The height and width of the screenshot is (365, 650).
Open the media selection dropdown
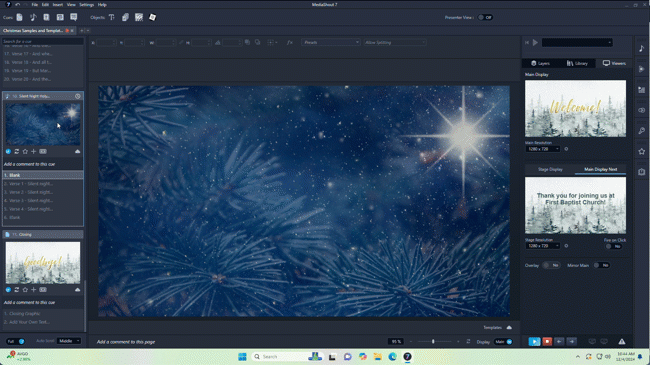tap(577, 42)
